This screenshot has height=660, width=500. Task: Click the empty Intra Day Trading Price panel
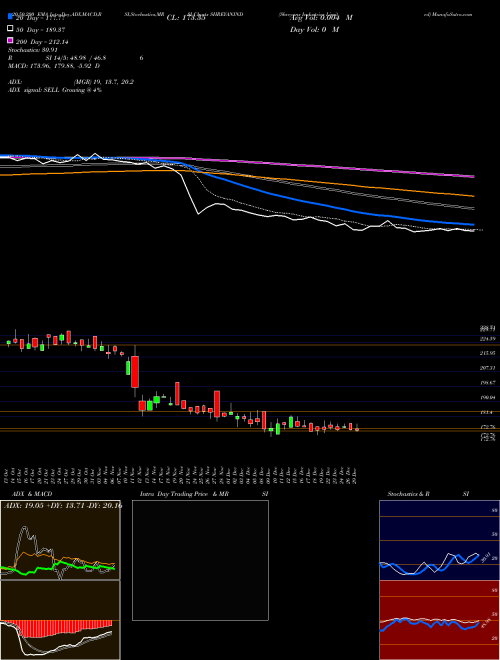click(x=200, y=560)
